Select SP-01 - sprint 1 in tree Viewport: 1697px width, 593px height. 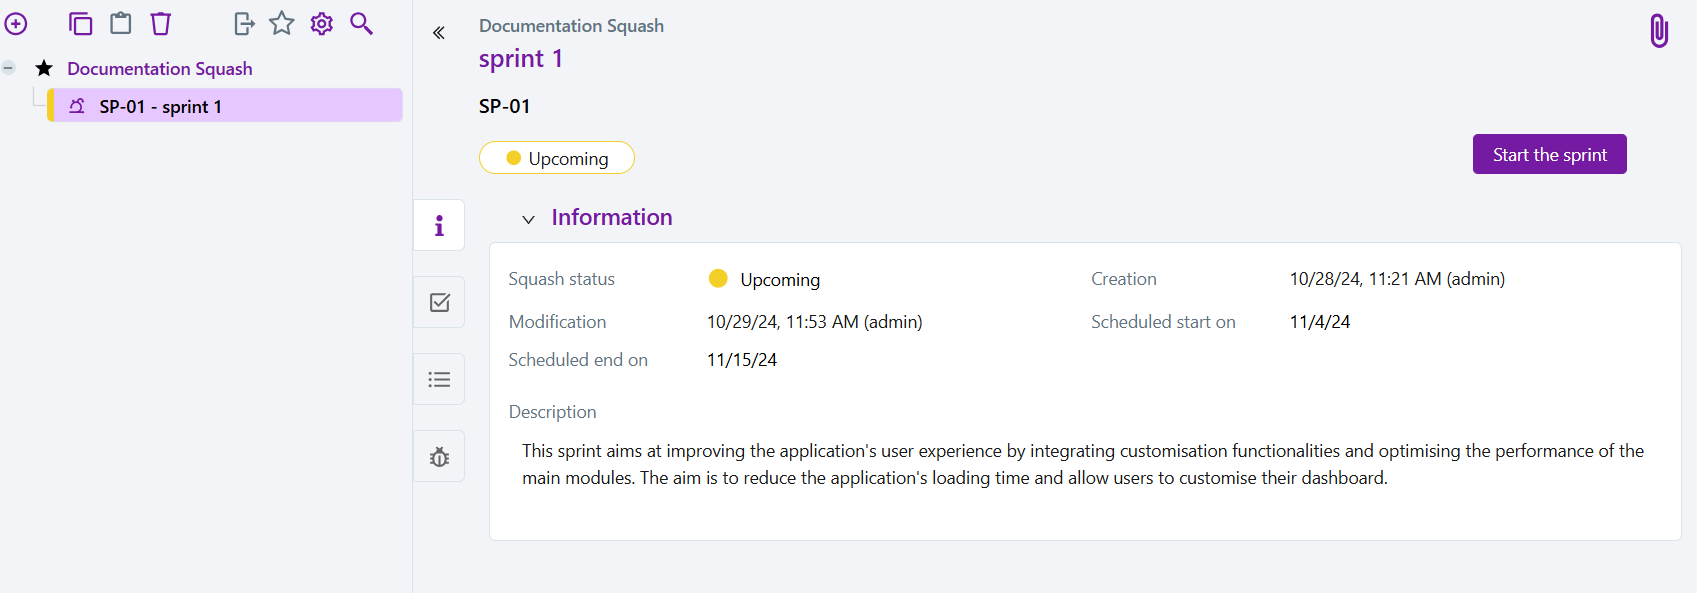point(160,106)
